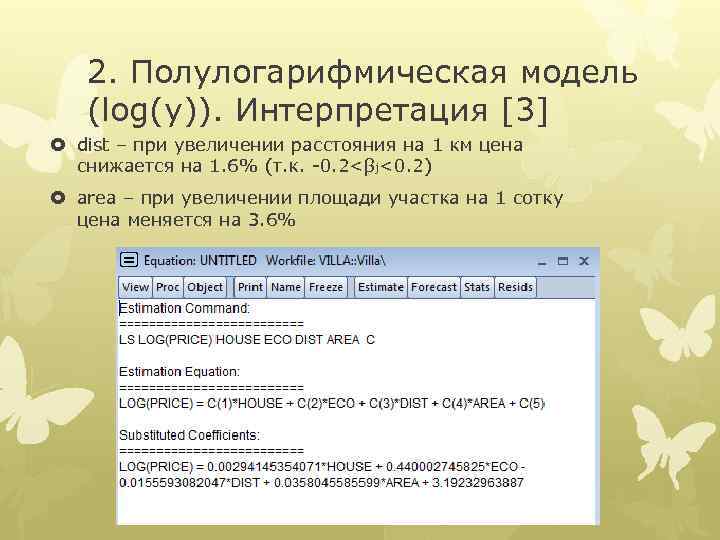Click the bullet text starting with 'area'
Image resolution: width=720 pixels, height=540 pixels.
[x=320, y=209]
